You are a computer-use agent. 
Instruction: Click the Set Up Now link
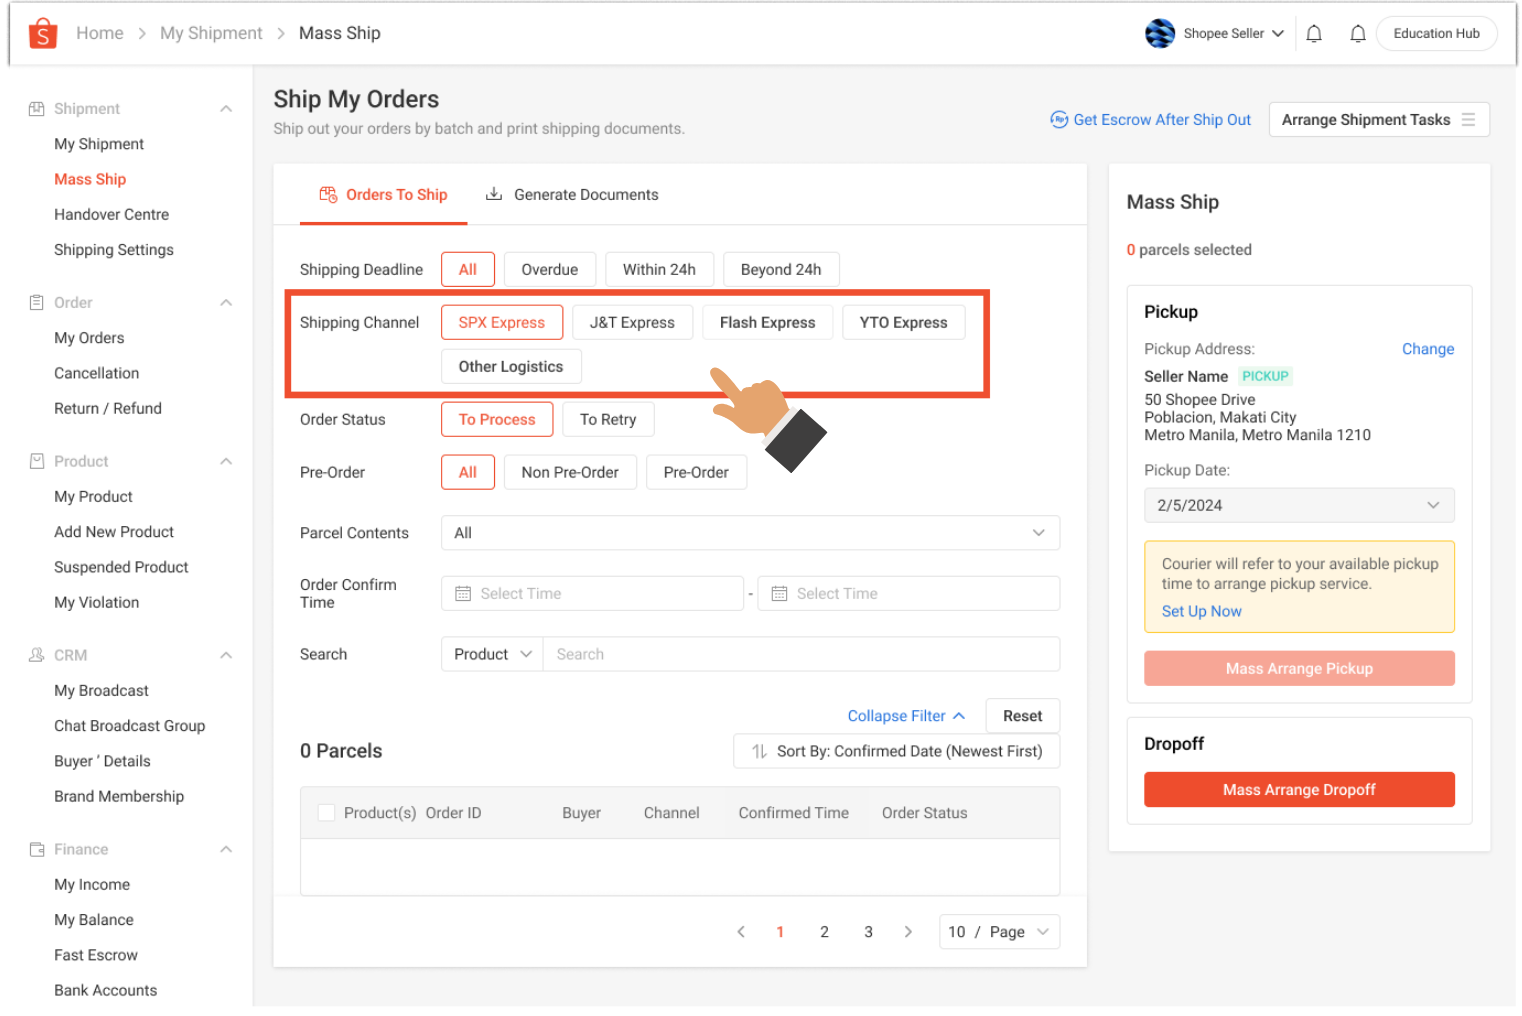coord(1201,612)
